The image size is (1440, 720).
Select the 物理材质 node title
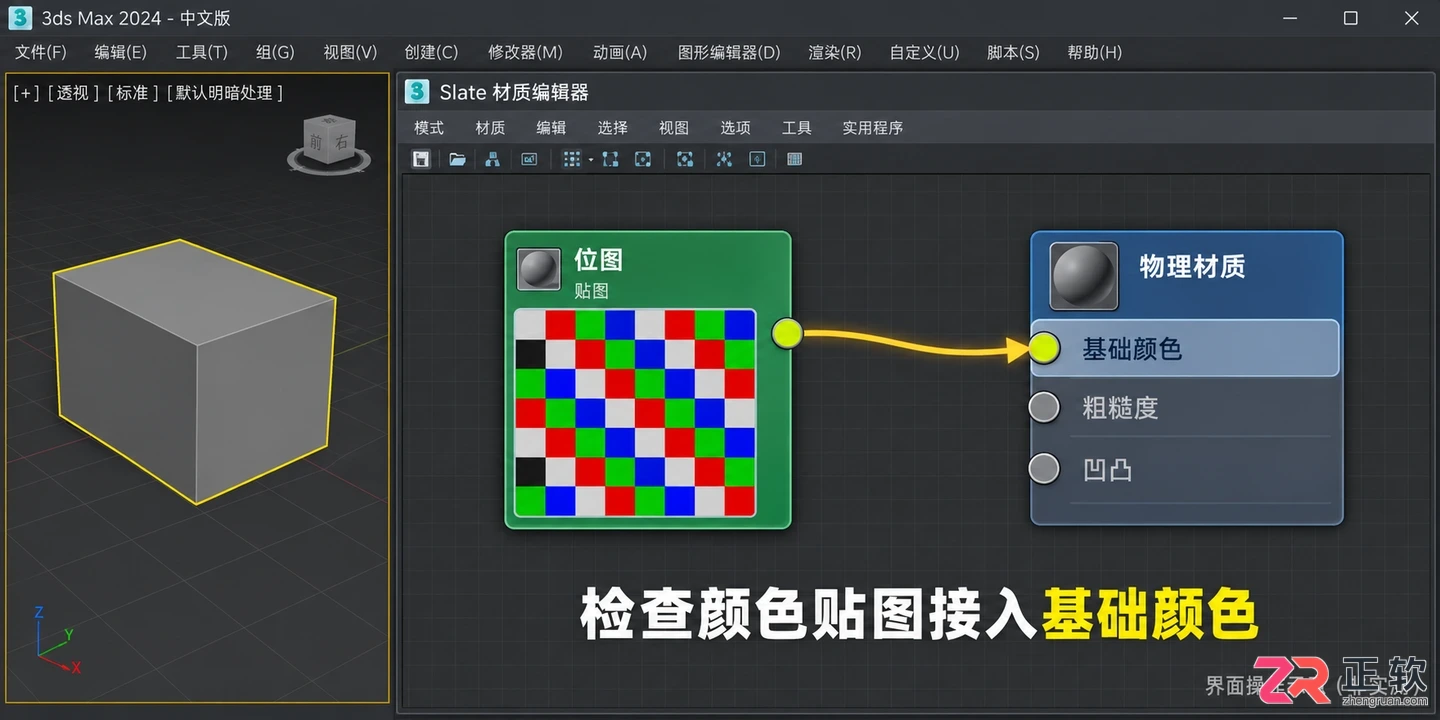click(x=1192, y=267)
